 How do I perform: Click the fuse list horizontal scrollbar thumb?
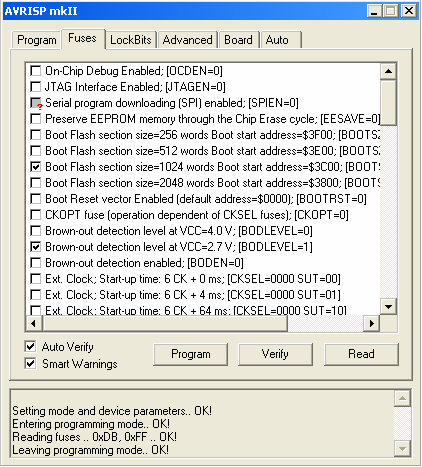165,323
